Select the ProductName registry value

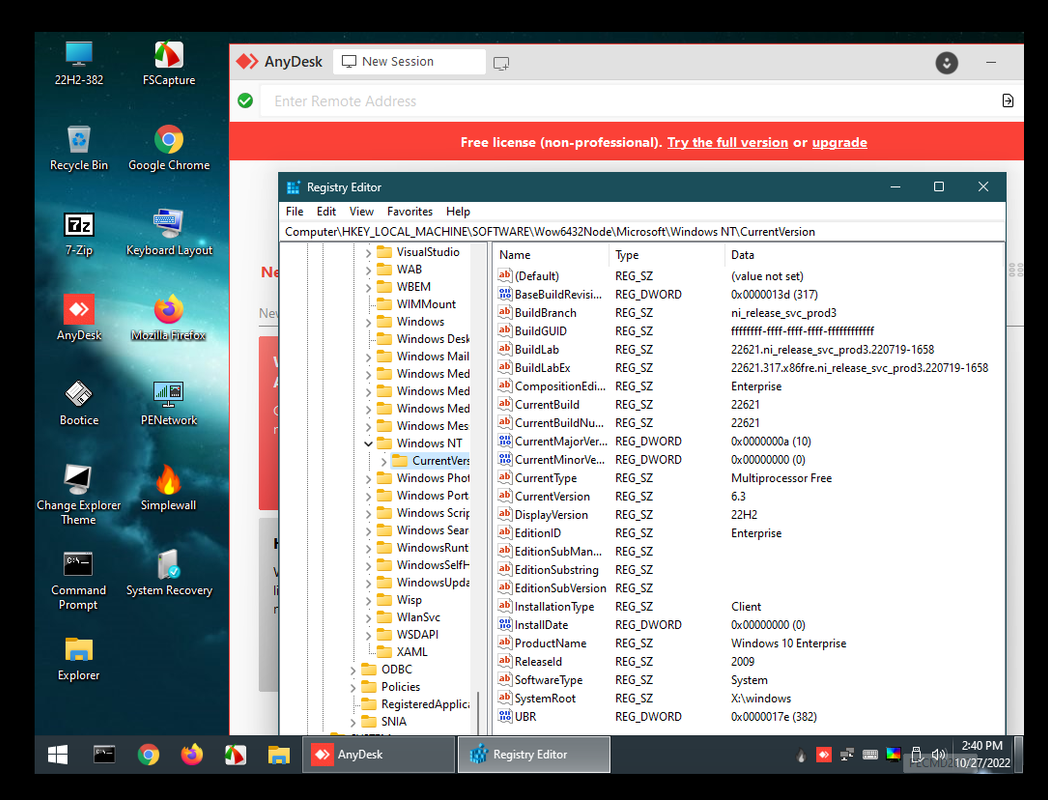pos(551,643)
